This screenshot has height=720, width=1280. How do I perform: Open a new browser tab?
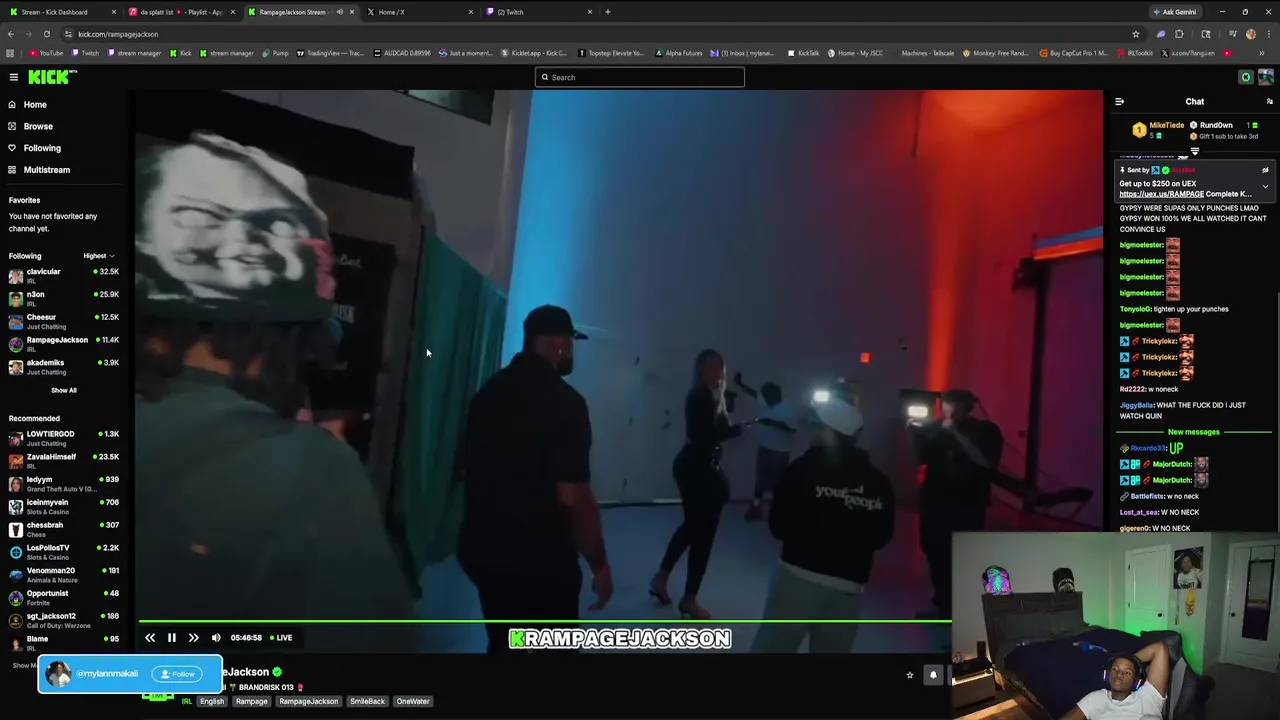coord(608,12)
